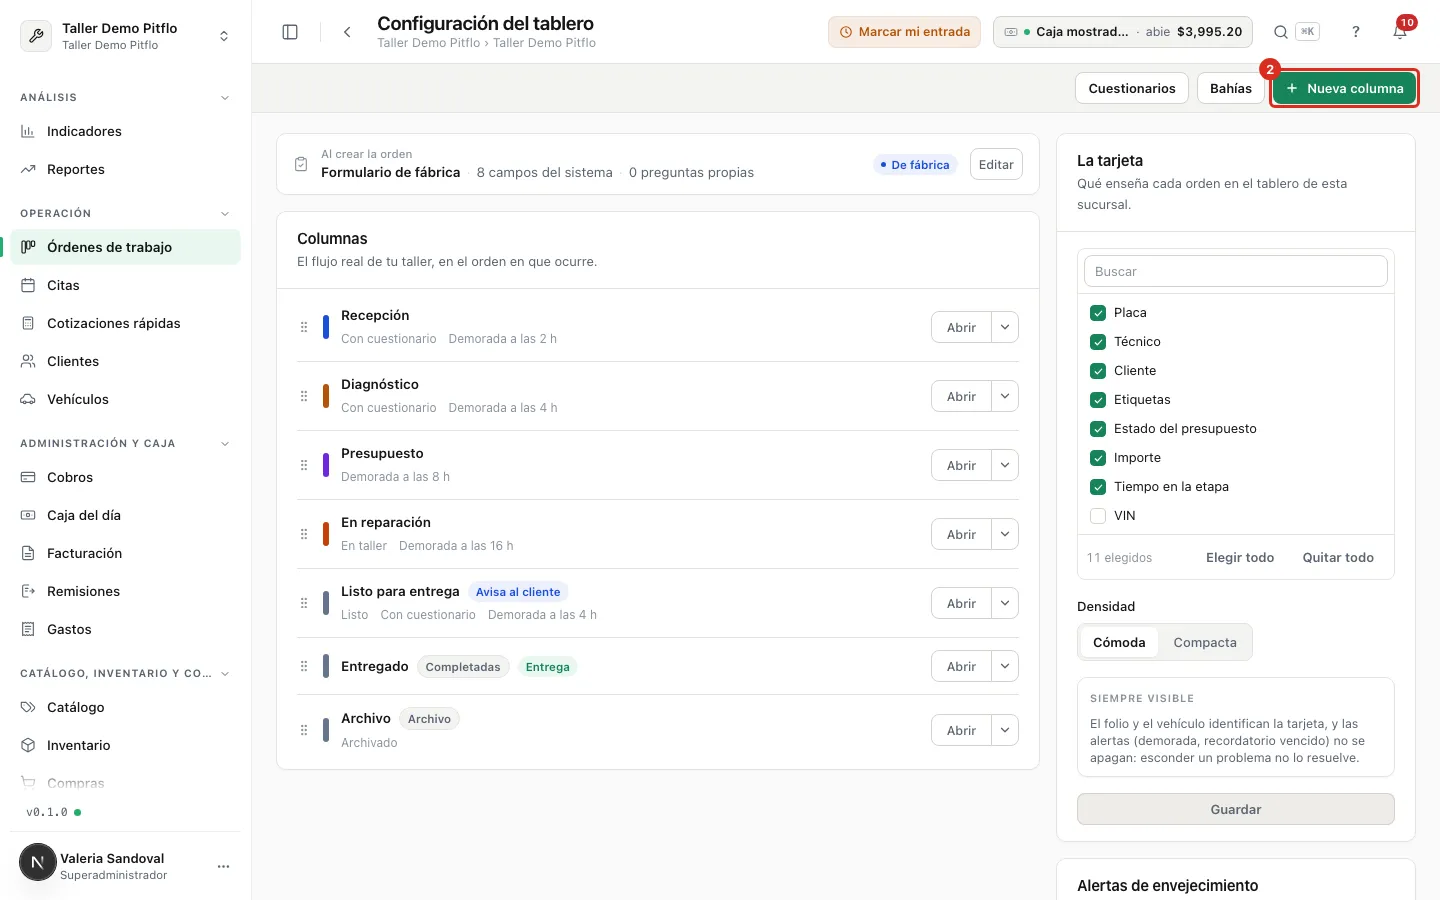Click the Cobros card icon

click(28, 477)
